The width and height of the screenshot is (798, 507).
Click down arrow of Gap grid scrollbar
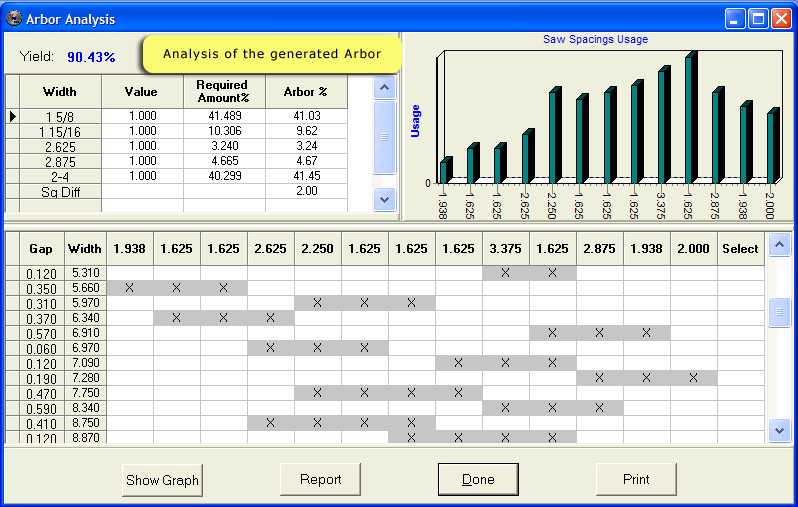(780, 430)
